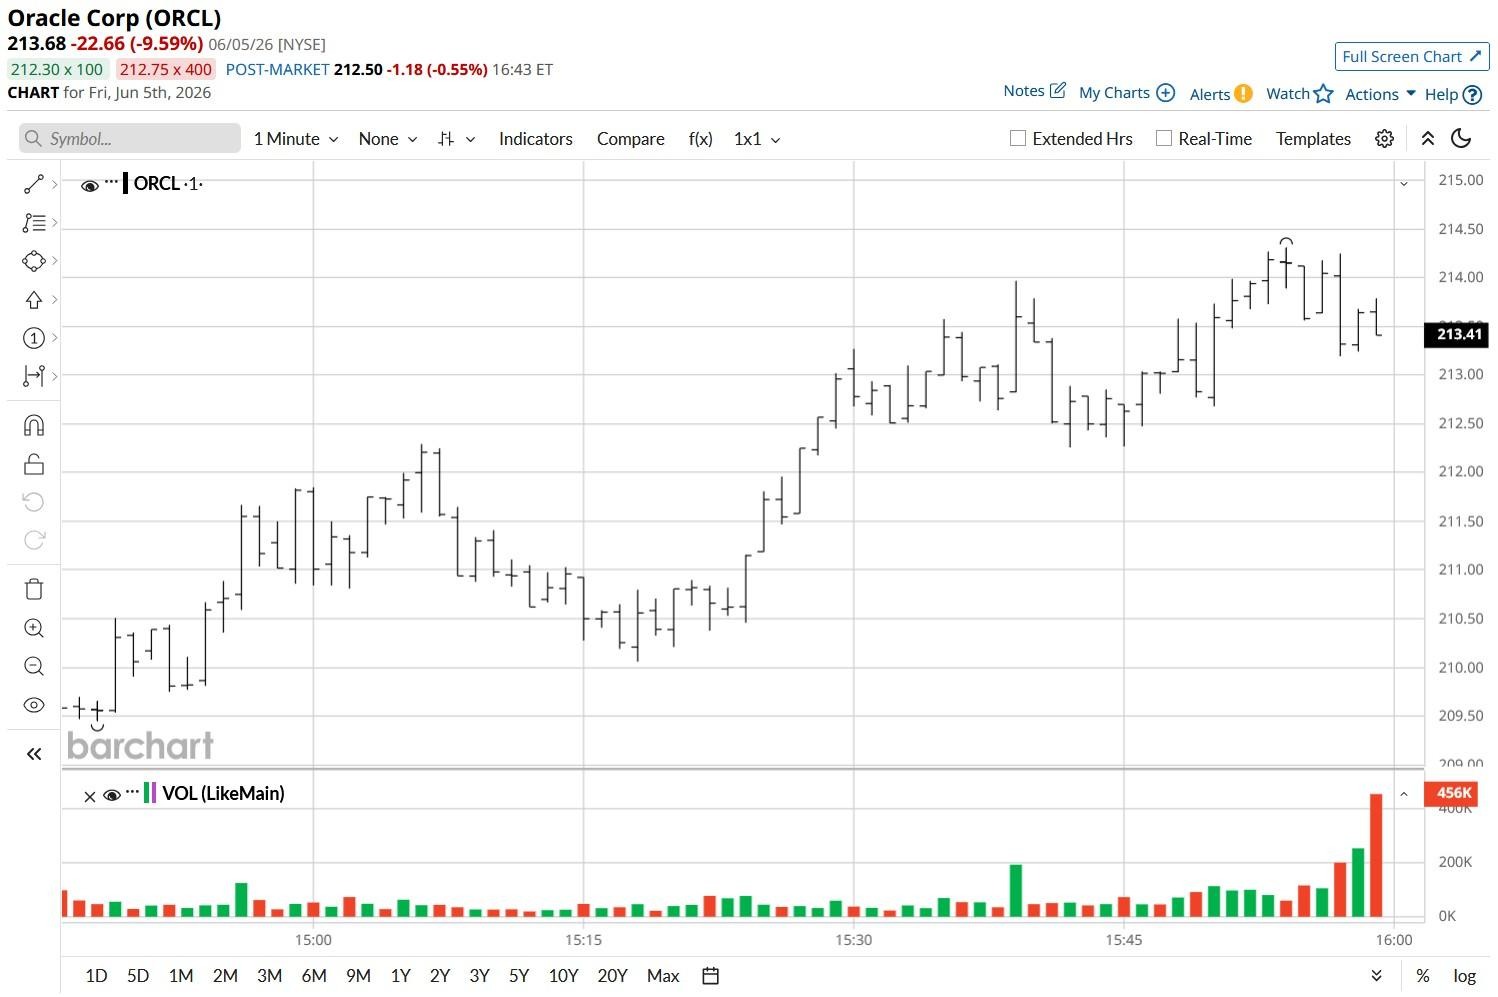Screen dimensions: 1498x997
Task: Enable Extended Hrs checkbox
Action: click(x=1018, y=139)
